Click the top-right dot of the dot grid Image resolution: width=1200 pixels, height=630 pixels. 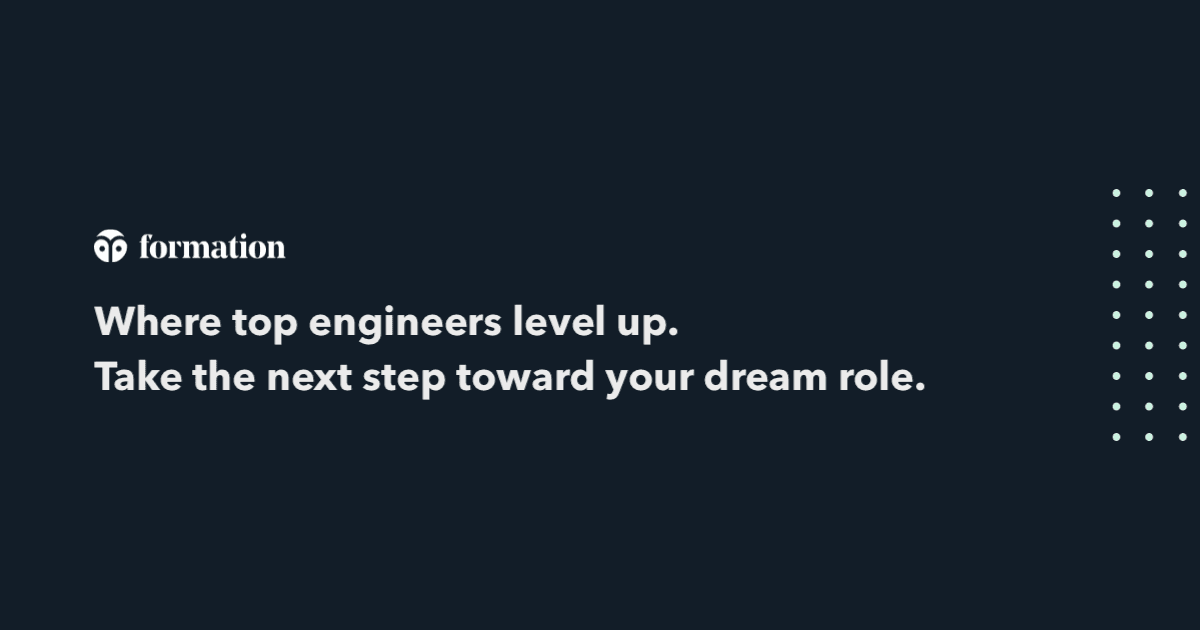click(x=1182, y=193)
